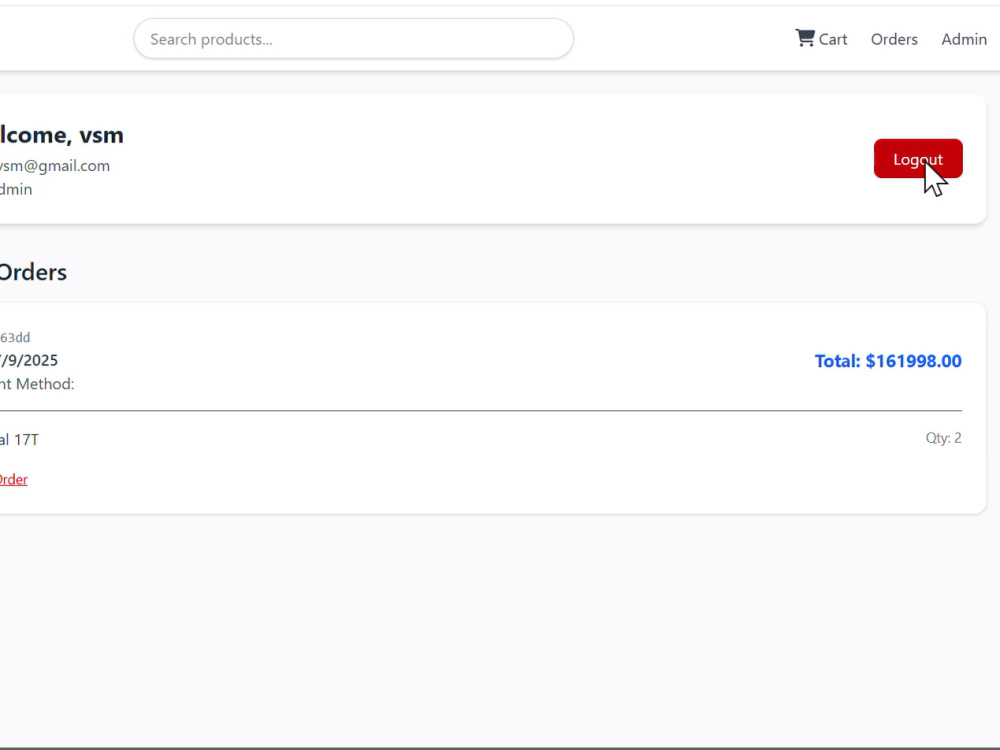Focus the Search products field
Viewport: 1000px width, 750px height.
coord(353,39)
